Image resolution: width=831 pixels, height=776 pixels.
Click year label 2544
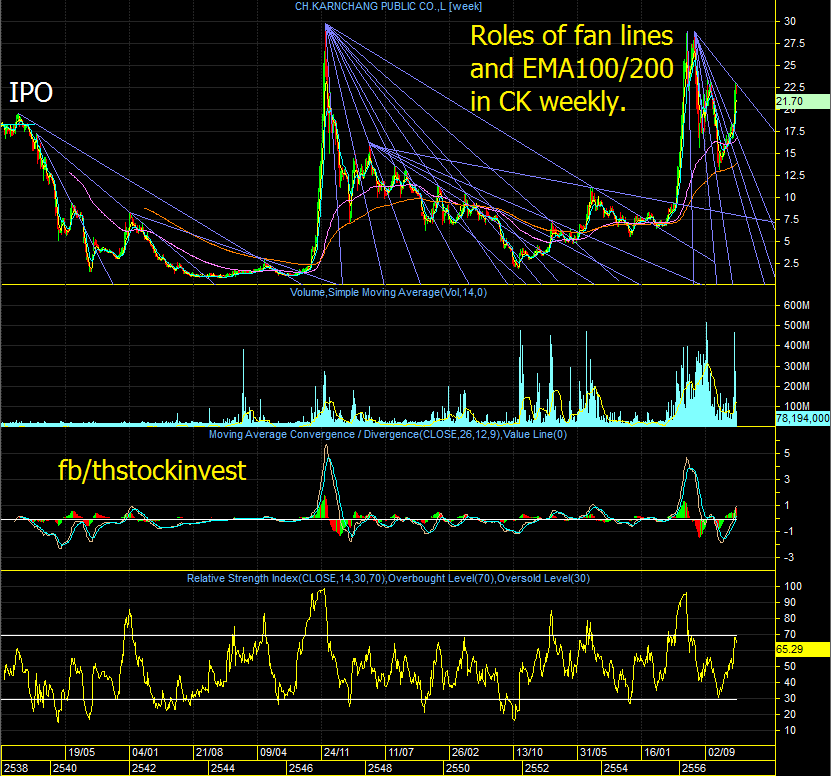tap(223, 769)
